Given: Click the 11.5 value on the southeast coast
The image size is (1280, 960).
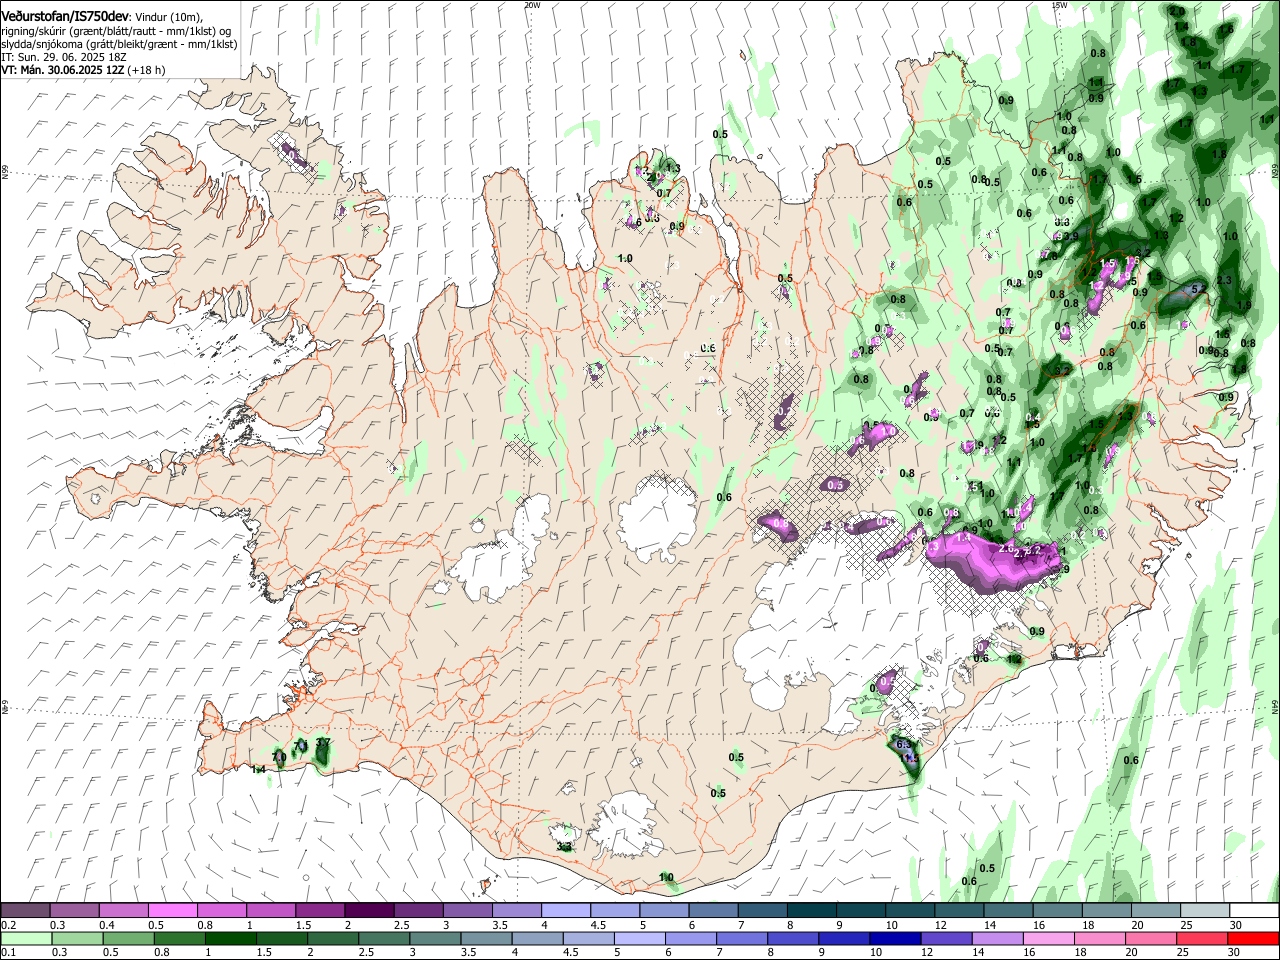Looking at the screenshot, I should (908, 759).
